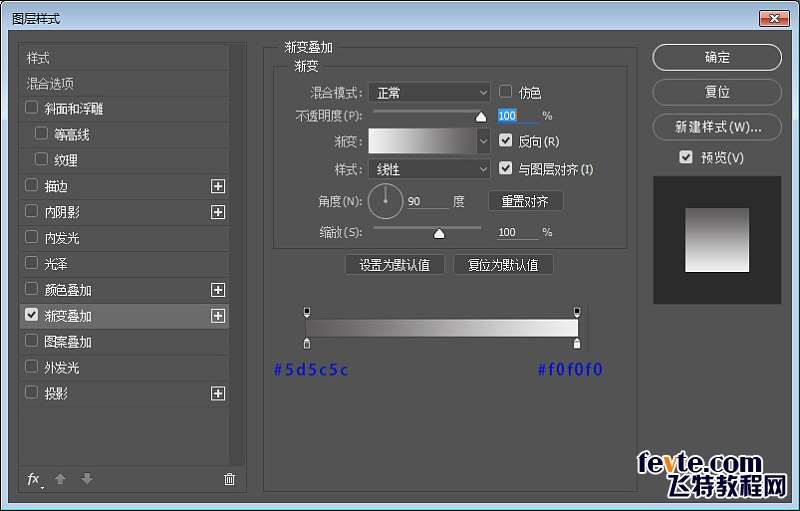Click the 设置为默认值 button
The width and height of the screenshot is (800, 511).
click(394, 265)
